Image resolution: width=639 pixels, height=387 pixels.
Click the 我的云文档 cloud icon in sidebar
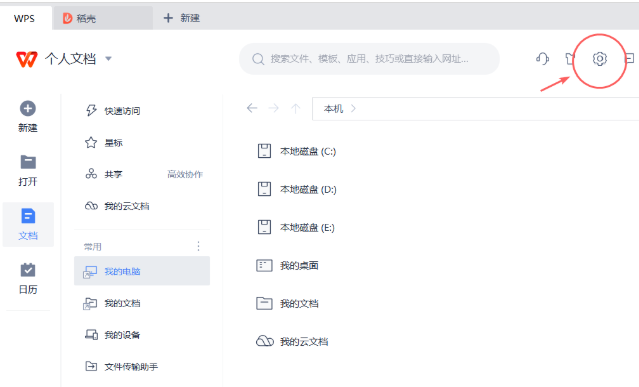pos(91,206)
